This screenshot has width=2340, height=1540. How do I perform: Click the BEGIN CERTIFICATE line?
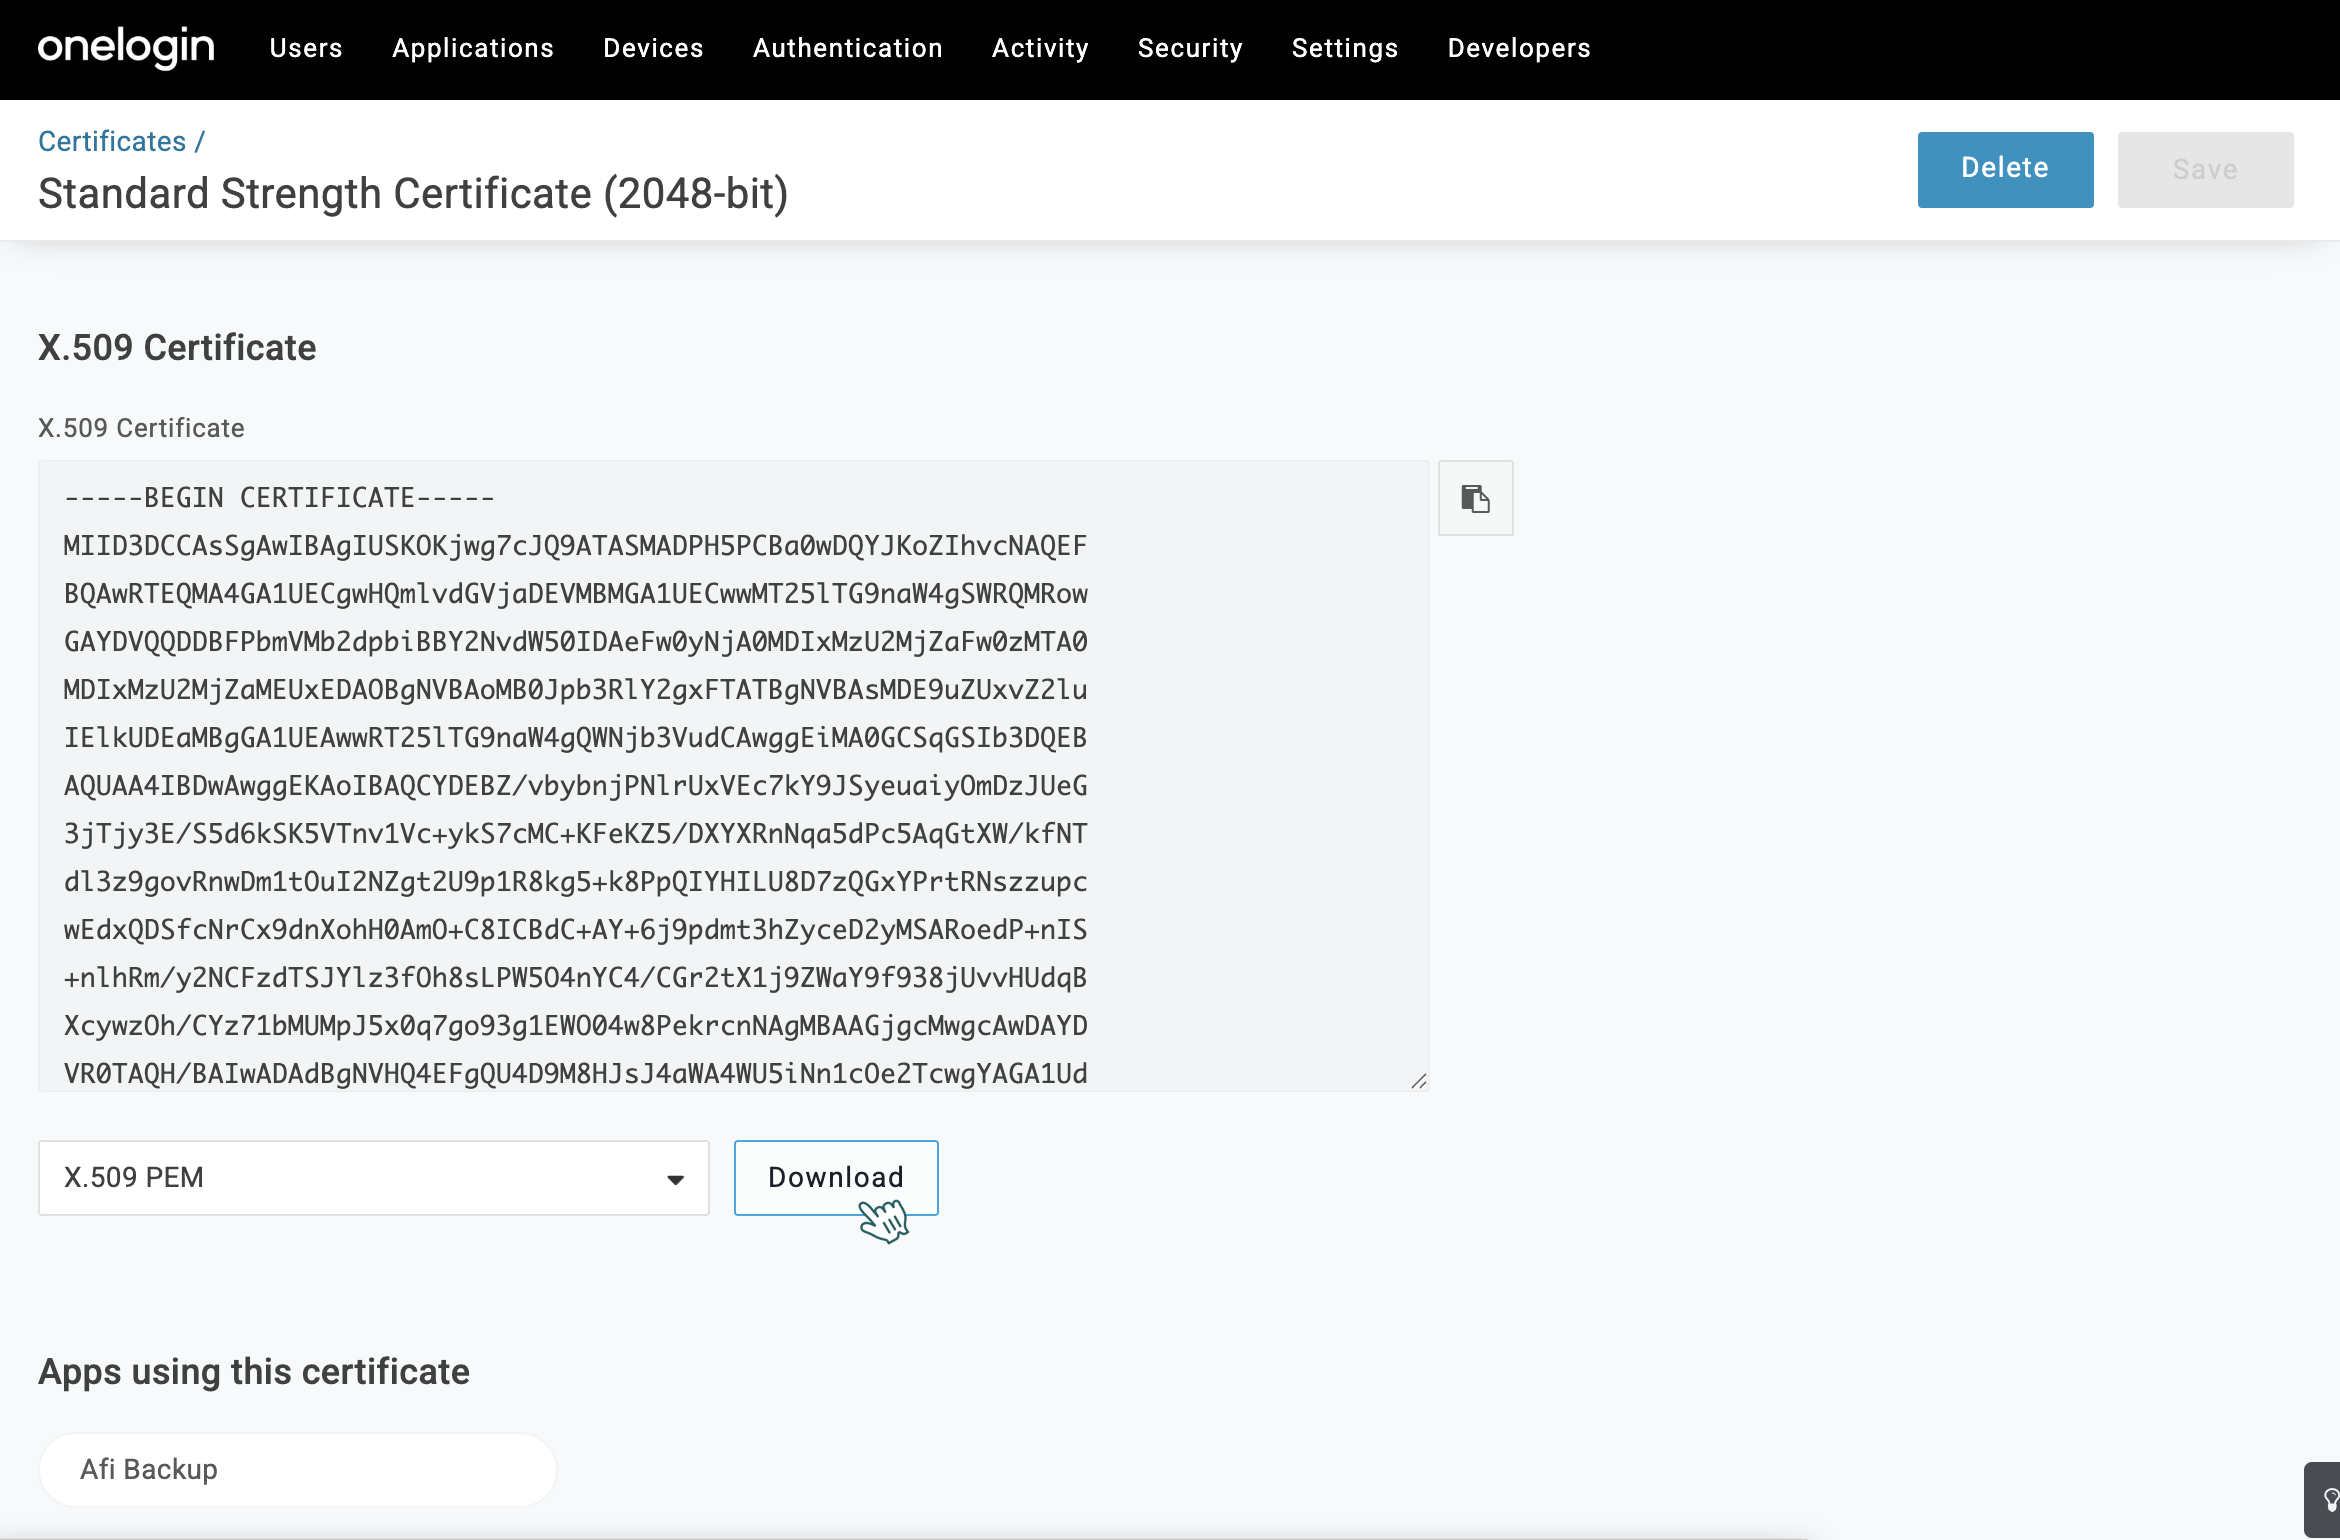tap(279, 497)
